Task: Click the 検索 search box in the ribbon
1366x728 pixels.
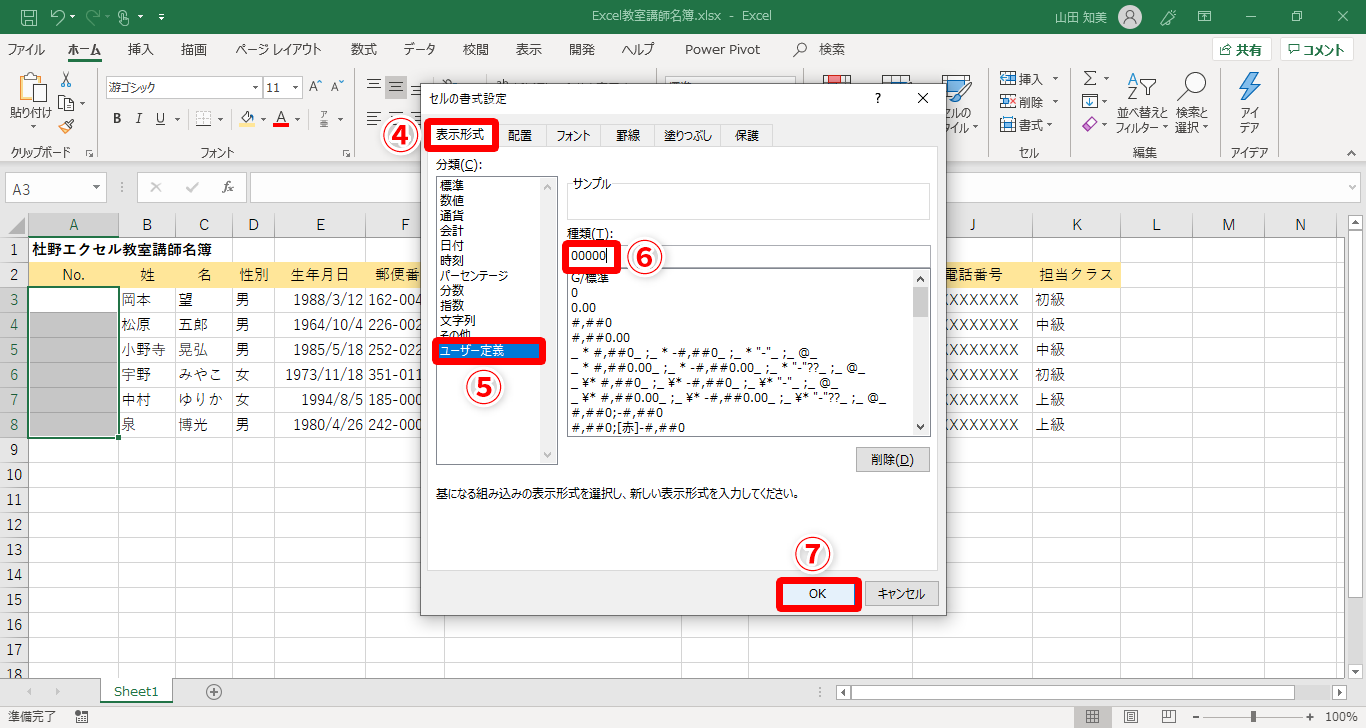Action: 819,49
